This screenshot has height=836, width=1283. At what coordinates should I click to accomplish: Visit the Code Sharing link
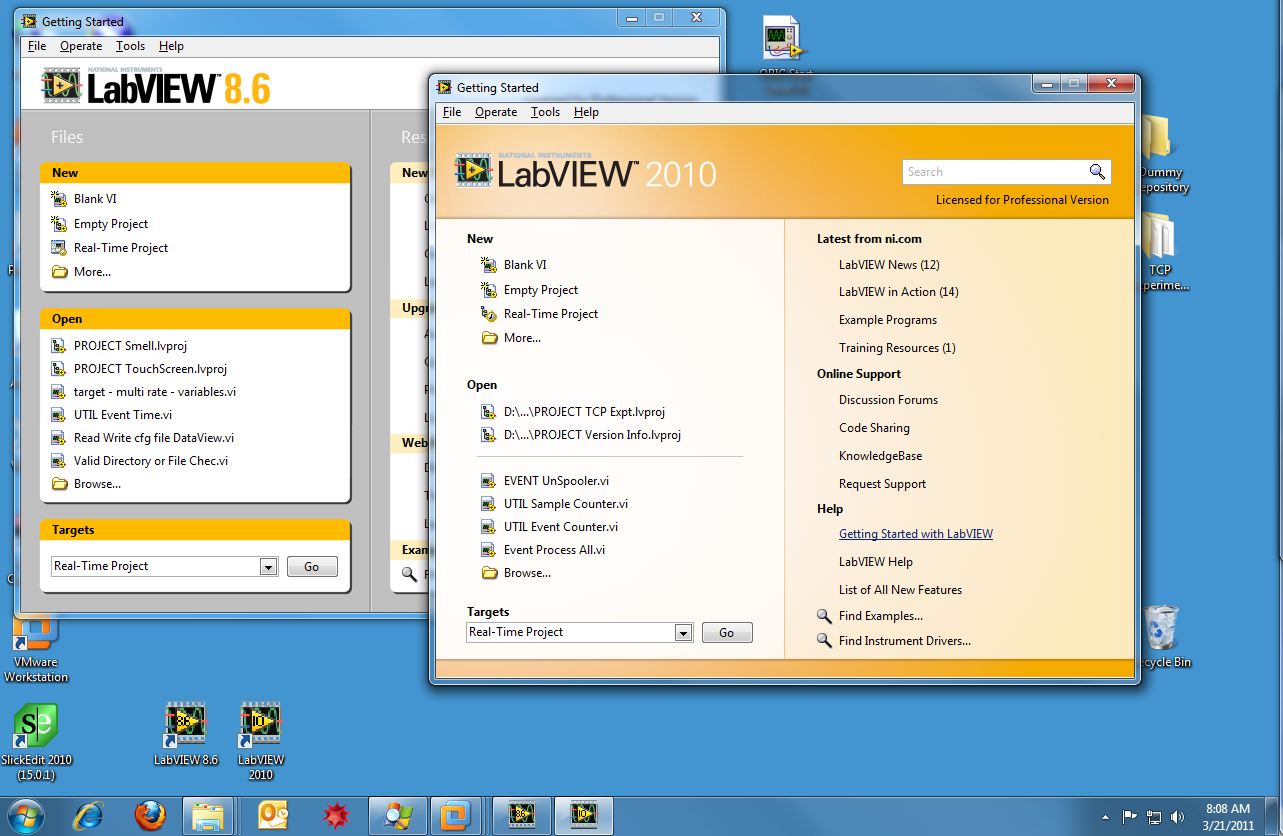pyautogui.click(x=874, y=428)
